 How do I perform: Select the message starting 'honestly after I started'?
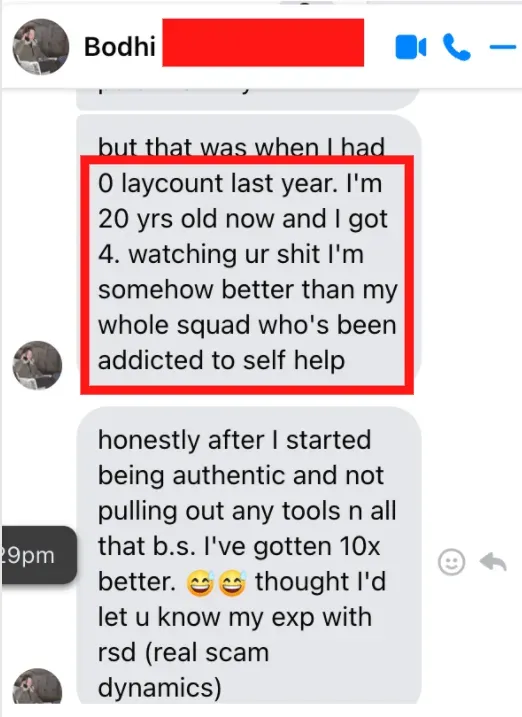pos(248,555)
